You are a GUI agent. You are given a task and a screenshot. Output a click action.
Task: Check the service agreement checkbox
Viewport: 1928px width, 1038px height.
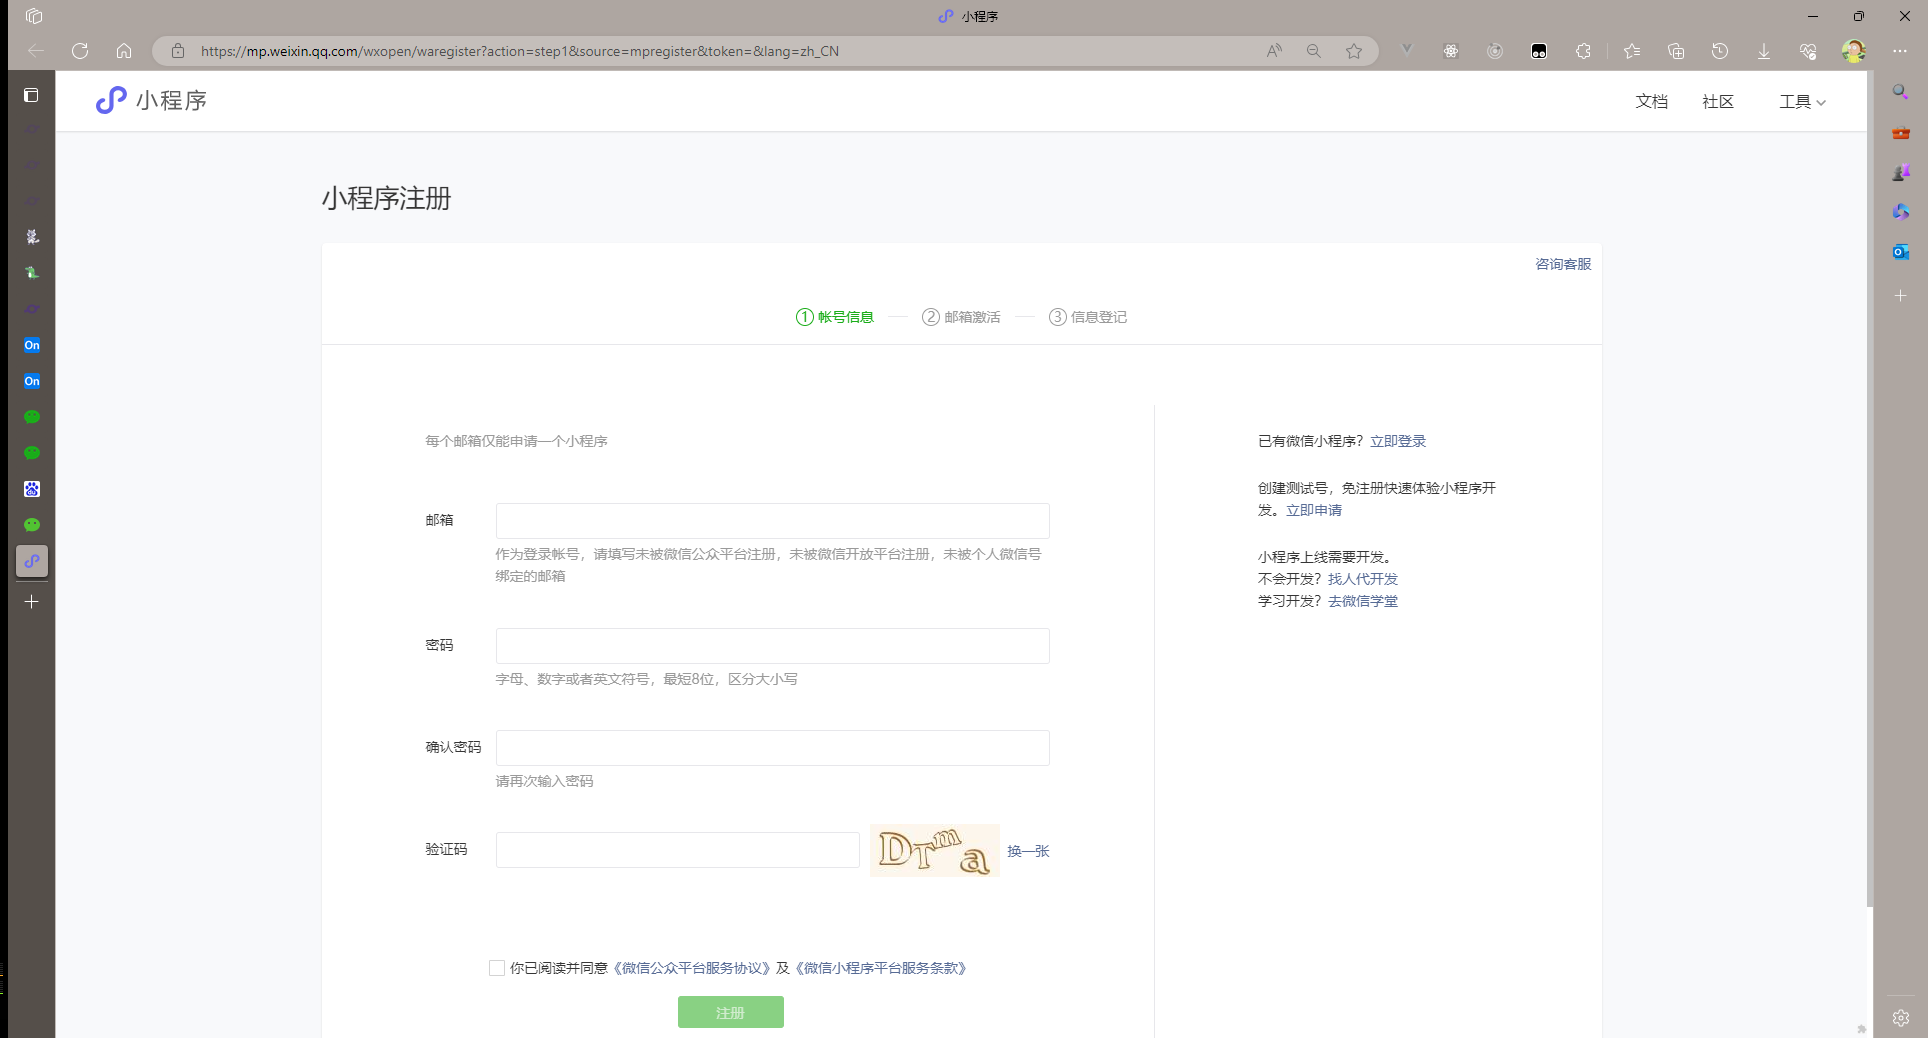pos(496,968)
